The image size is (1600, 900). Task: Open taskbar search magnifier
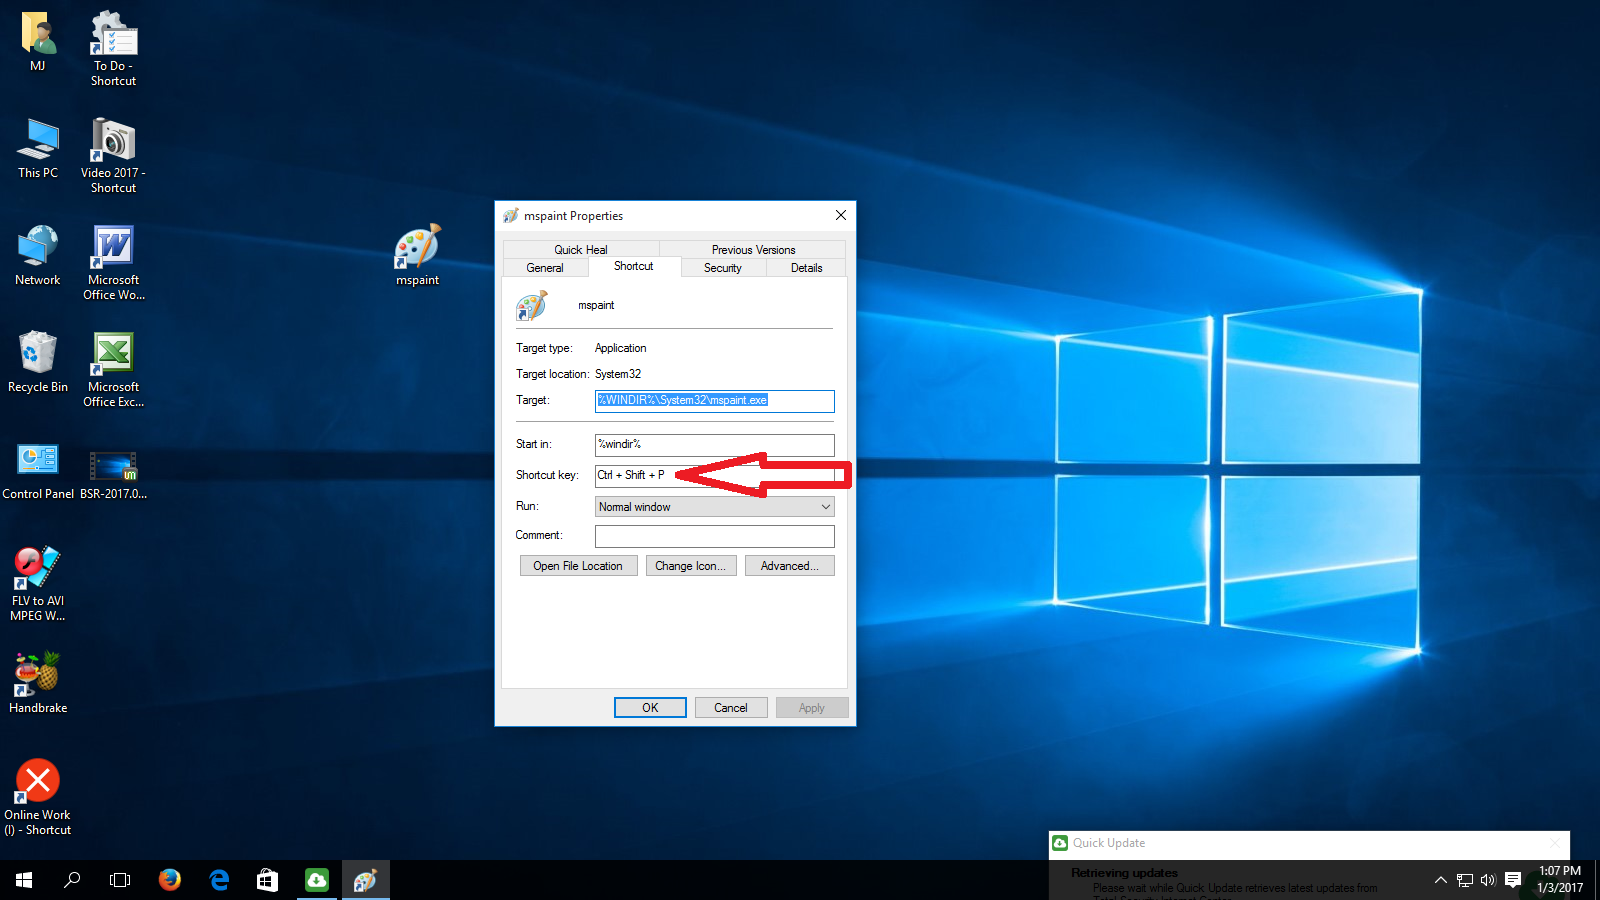pyautogui.click(x=72, y=880)
